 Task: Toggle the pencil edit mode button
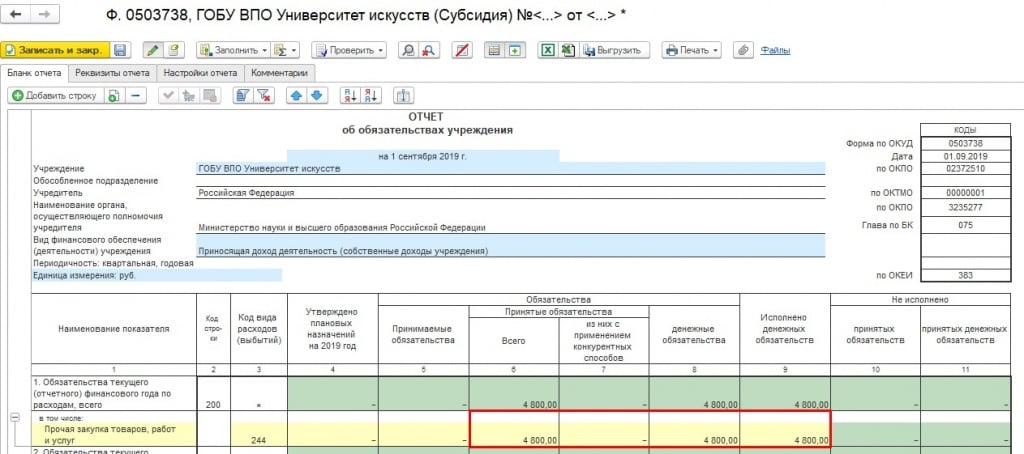152,50
